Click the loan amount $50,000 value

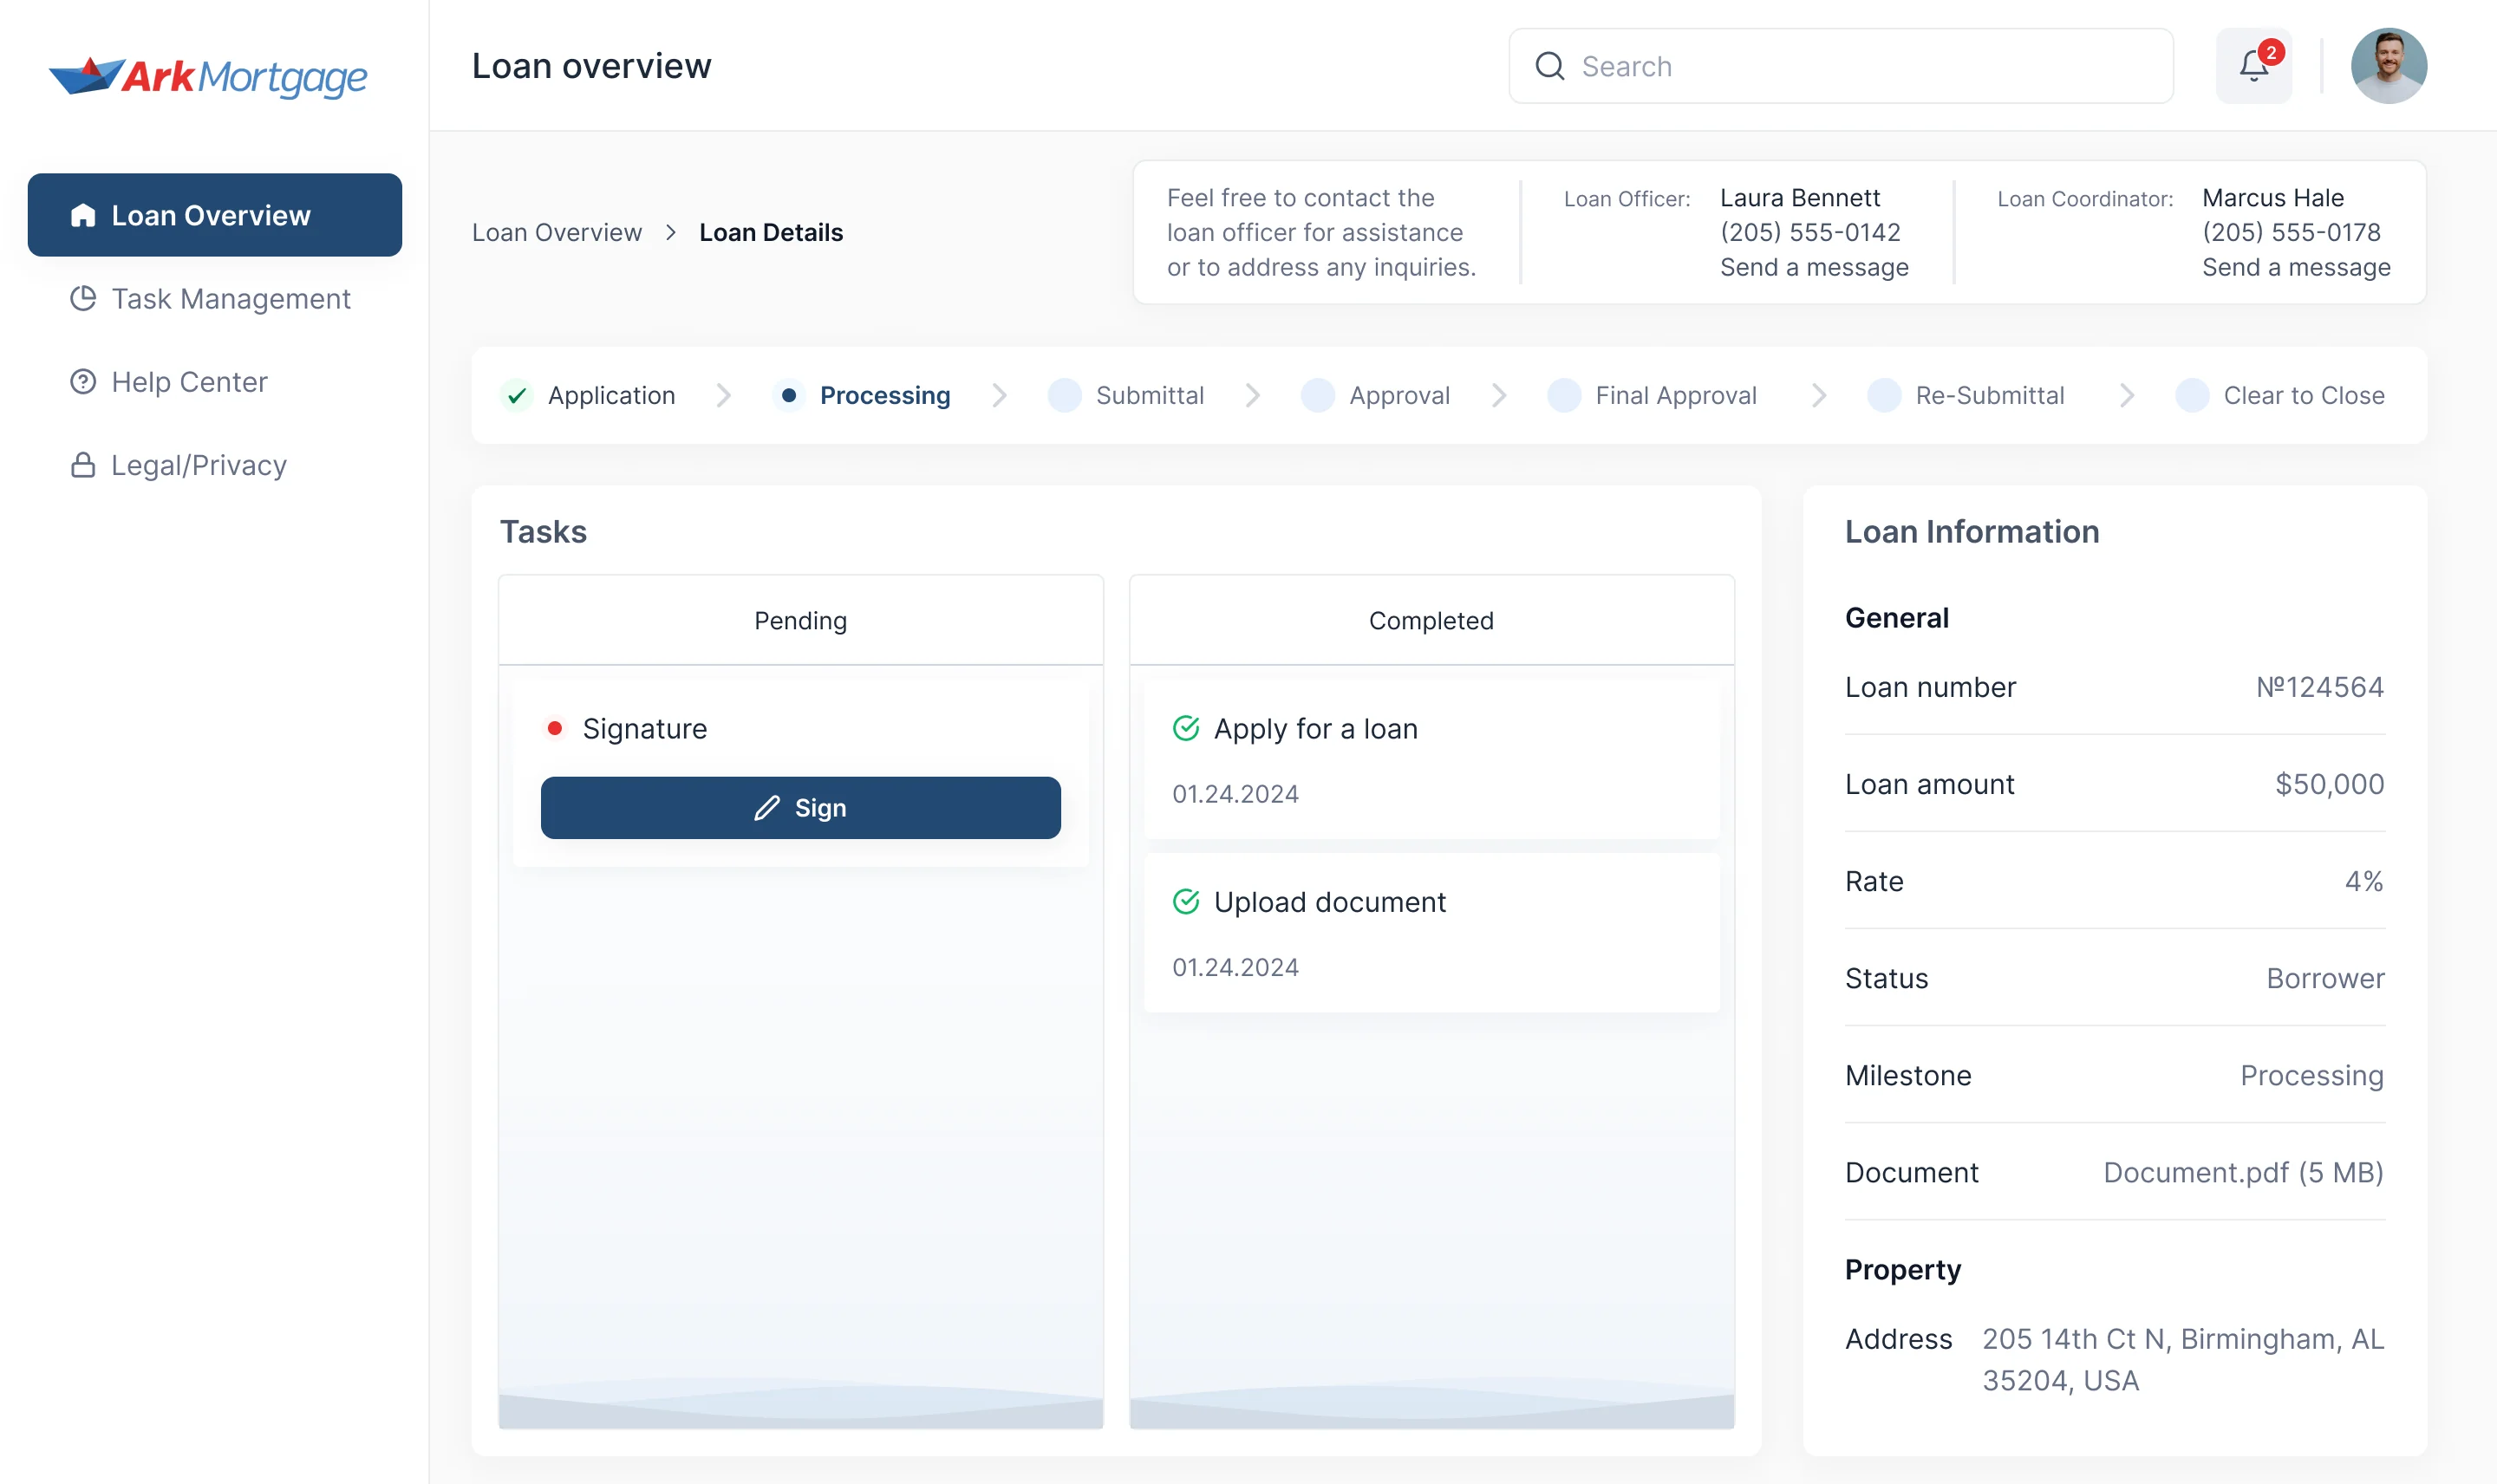2328,784
